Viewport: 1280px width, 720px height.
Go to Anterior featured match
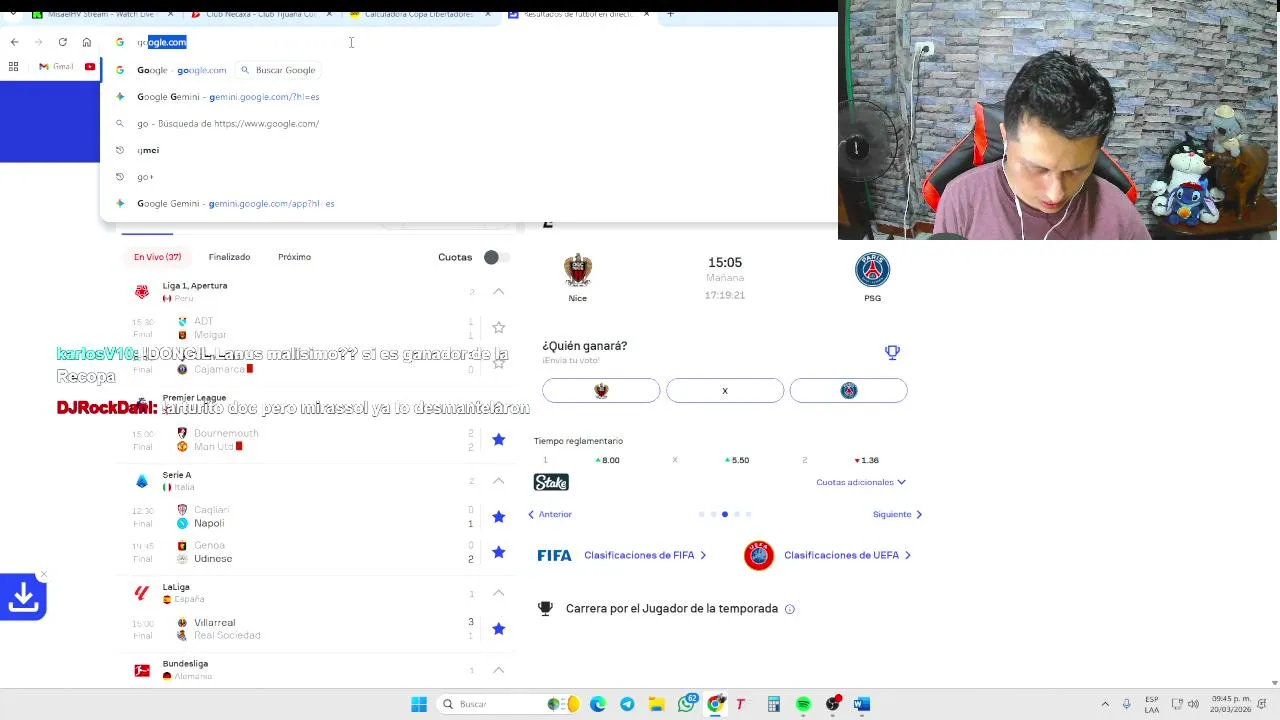[550, 514]
